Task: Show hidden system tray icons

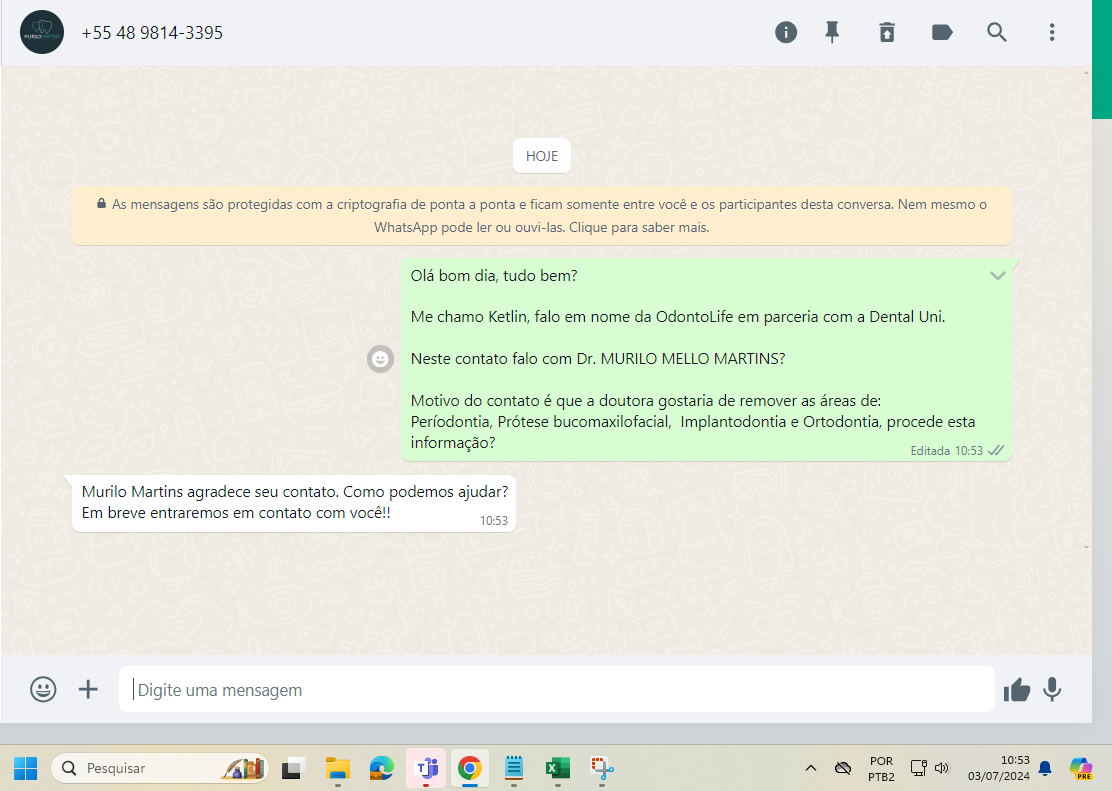Action: pos(811,768)
